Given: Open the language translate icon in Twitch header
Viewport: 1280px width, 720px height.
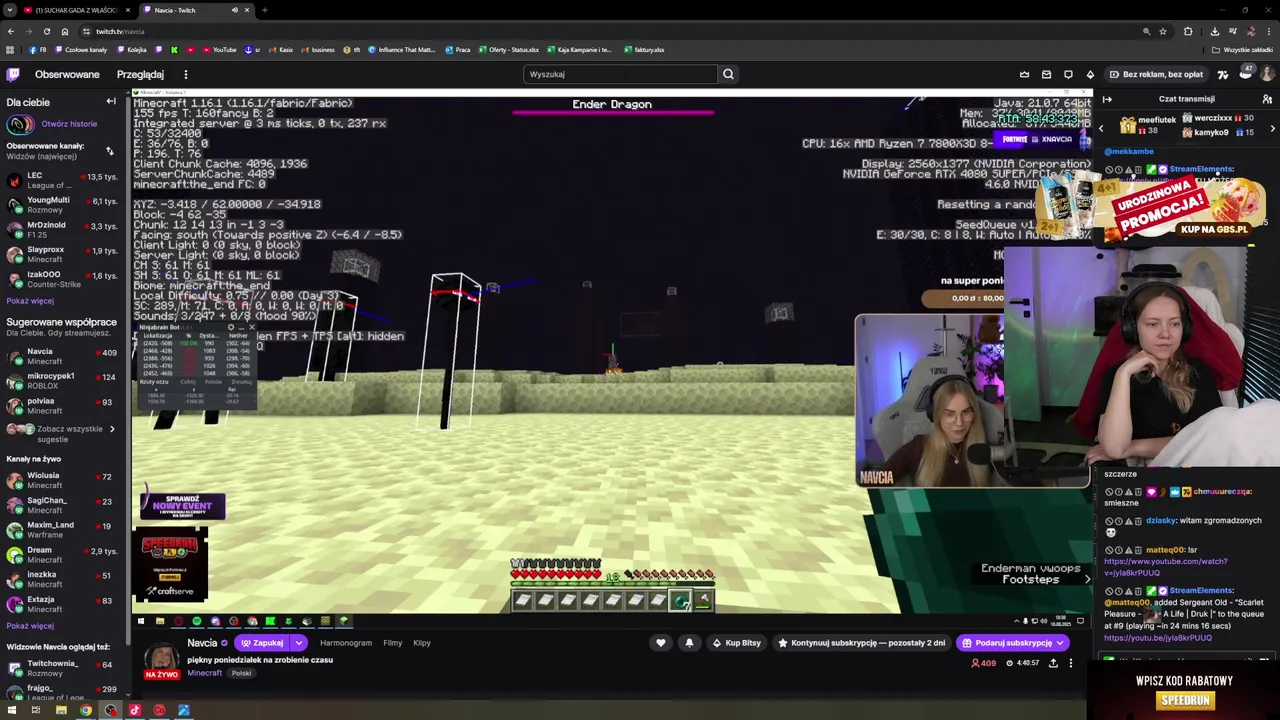Looking at the screenshot, I should click(x=1222, y=74).
